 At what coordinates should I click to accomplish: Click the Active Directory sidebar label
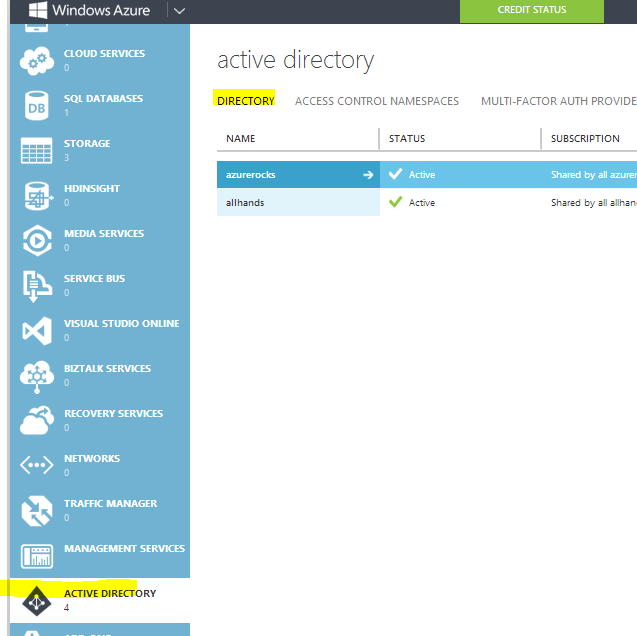[110, 594]
